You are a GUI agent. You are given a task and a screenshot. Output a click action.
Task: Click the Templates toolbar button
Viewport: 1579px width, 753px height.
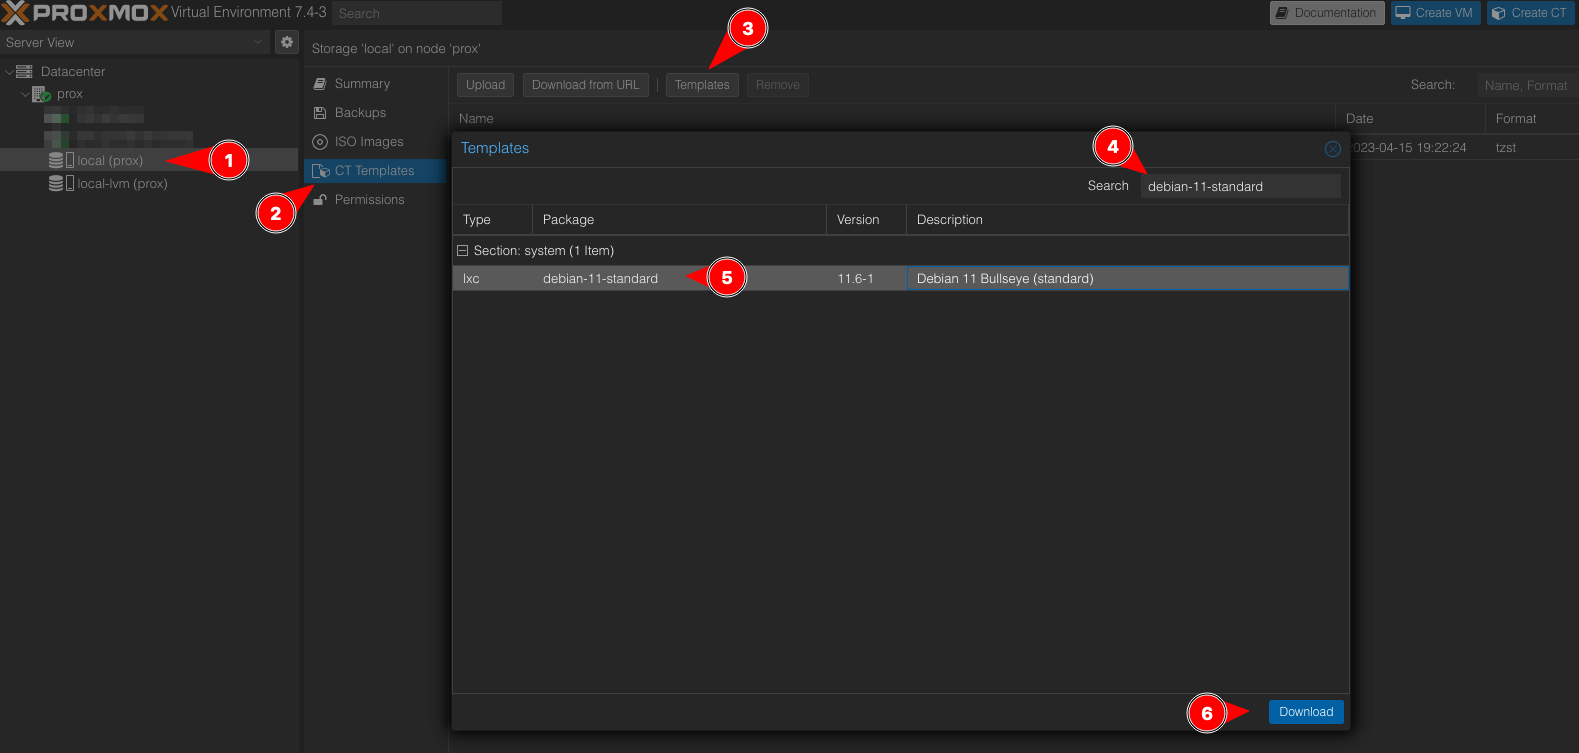tap(702, 85)
